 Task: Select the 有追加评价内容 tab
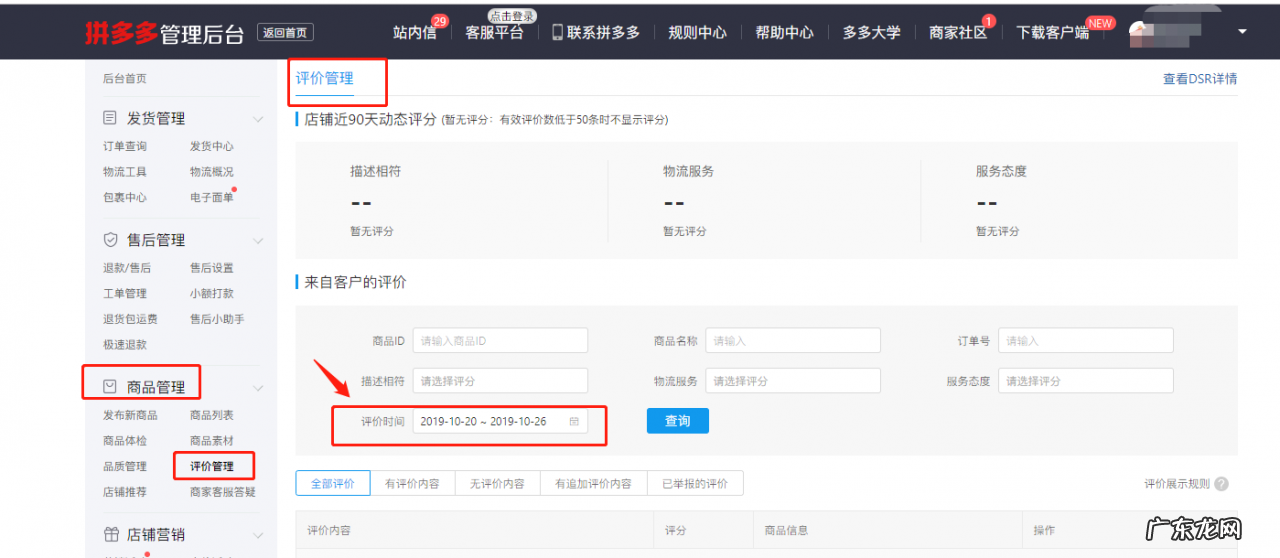pos(594,483)
